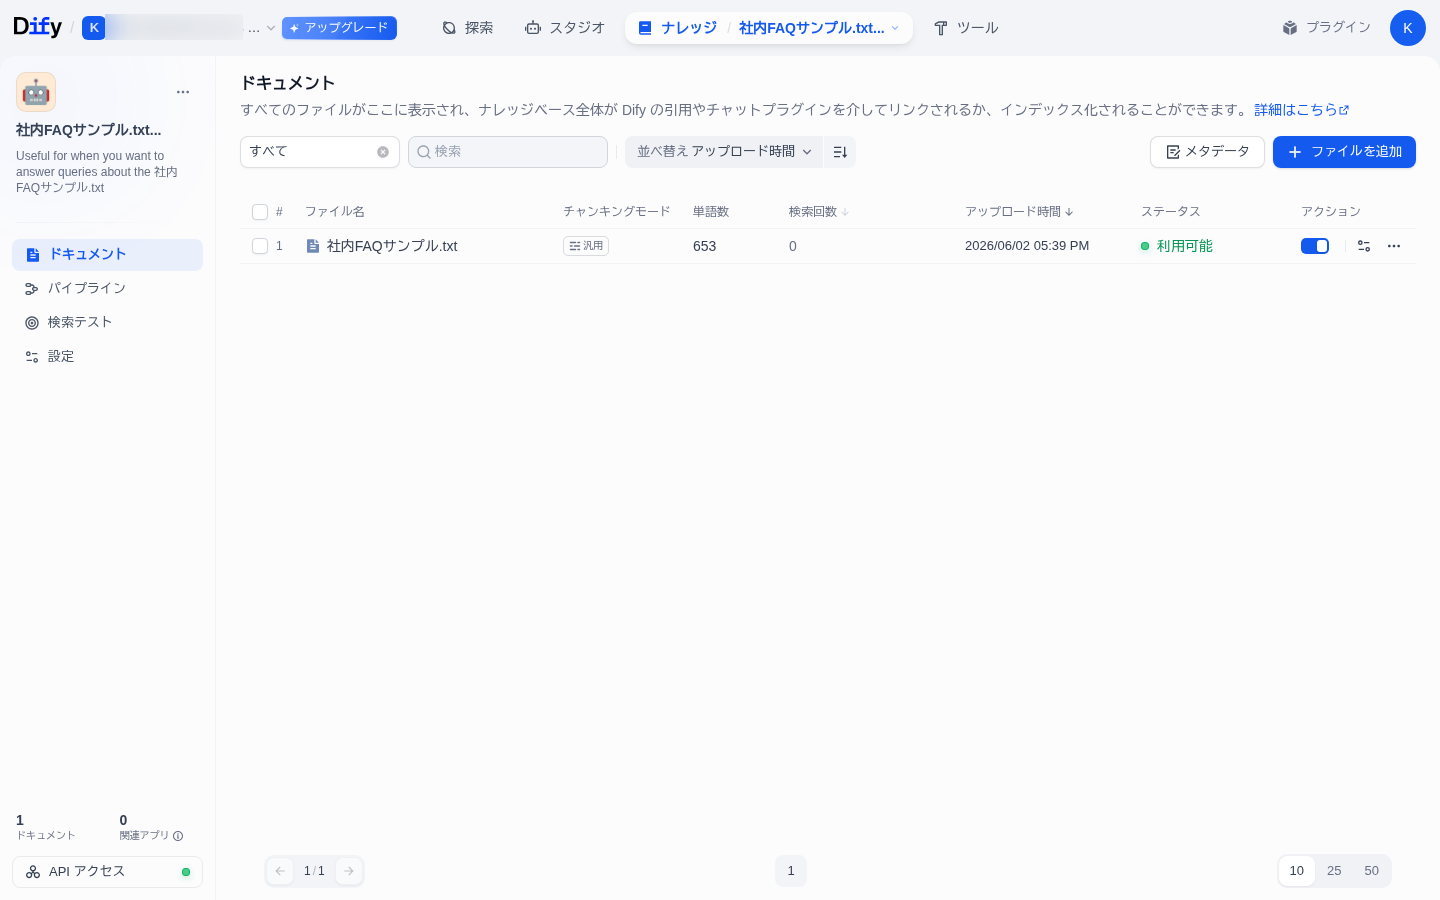Go to the next page arrow
Viewport: 1440px width, 900px height.
349,871
